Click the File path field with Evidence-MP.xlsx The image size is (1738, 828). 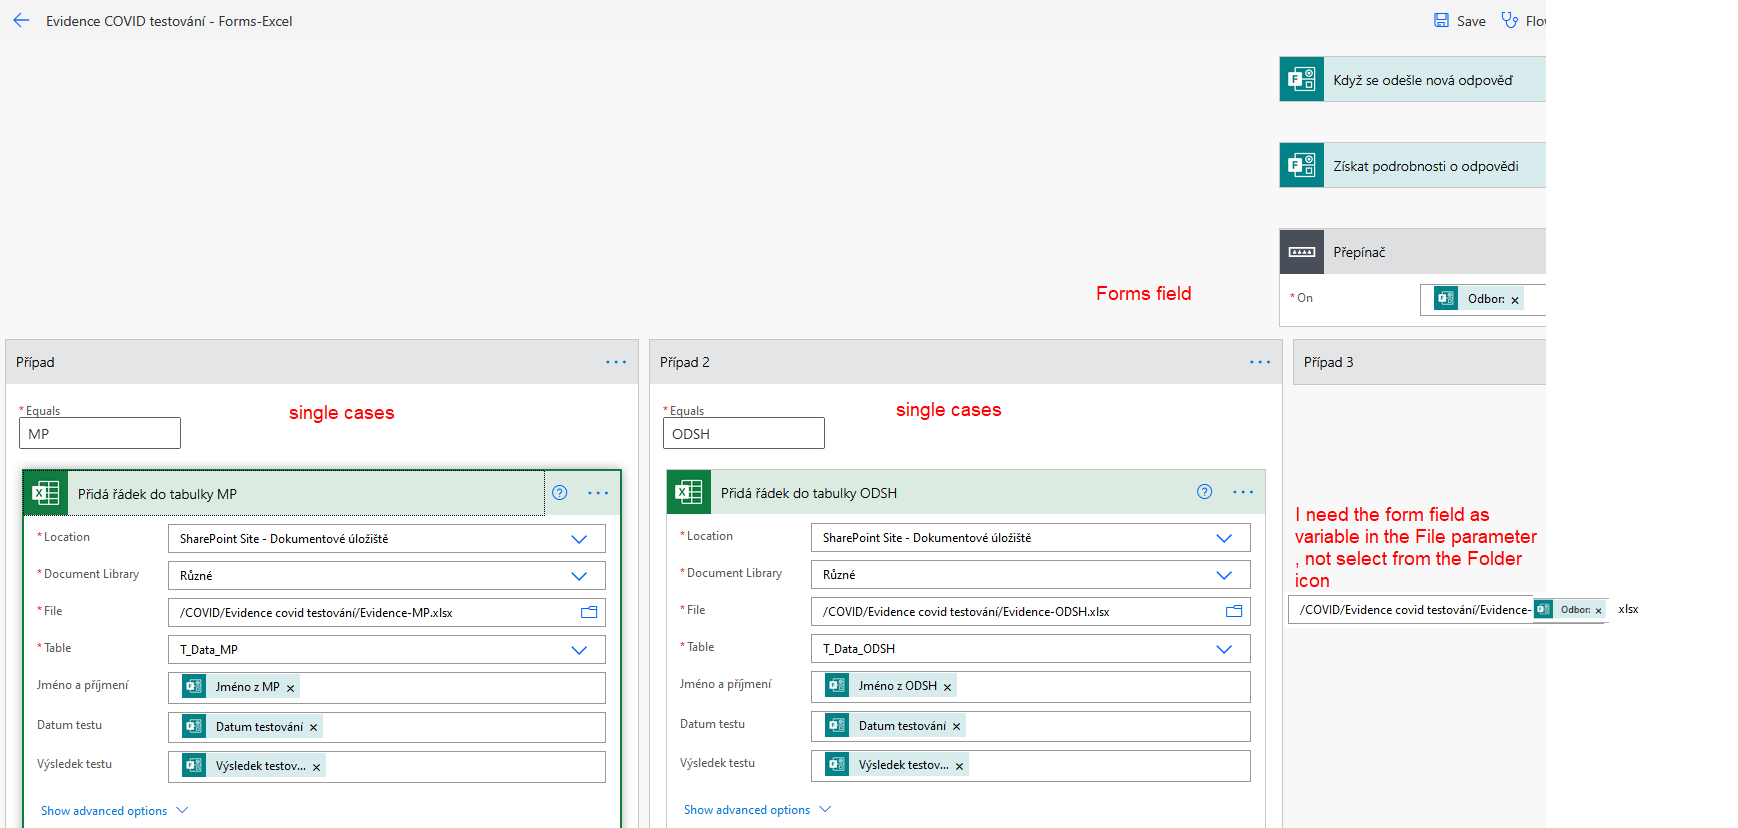click(x=387, y=612)
